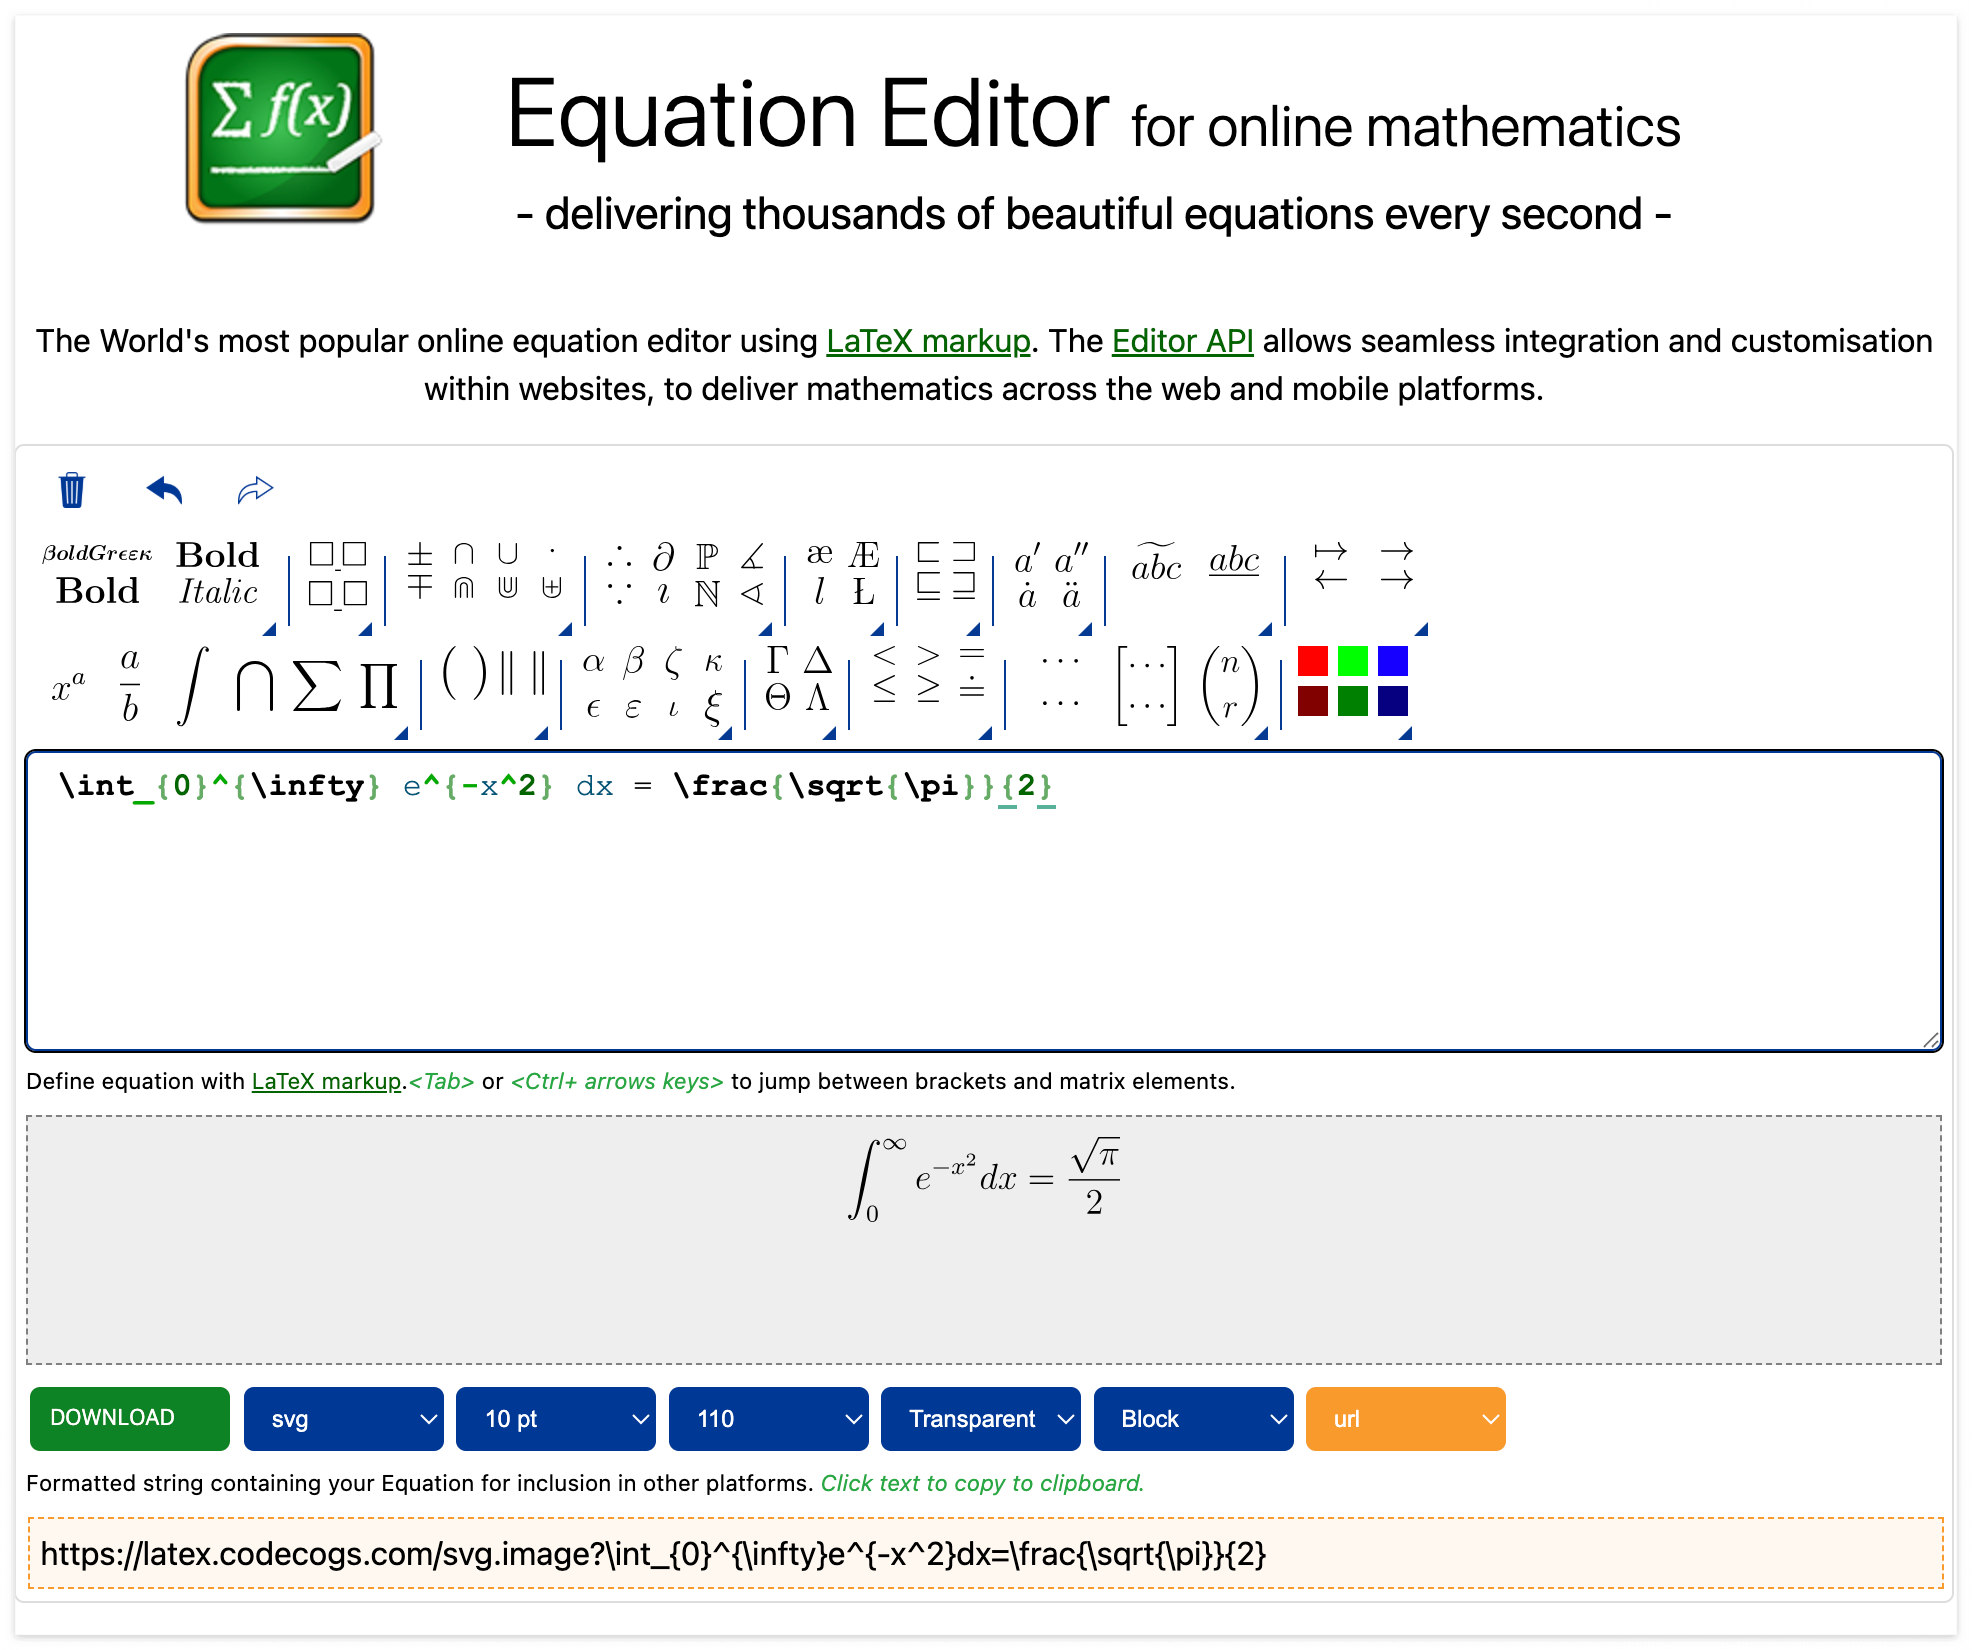The height and width of the screenshot is (1650, 1972).
Task: Click the redo arrow icon
Action: pyautogui.click(x=255, y=490)
